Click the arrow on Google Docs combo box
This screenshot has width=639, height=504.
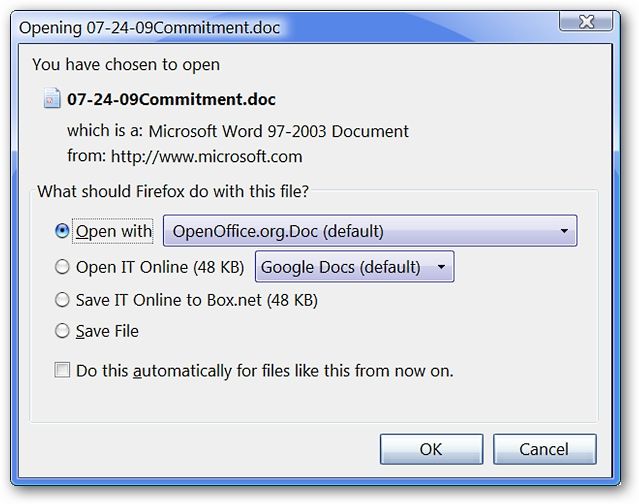(x=441, y=267)
